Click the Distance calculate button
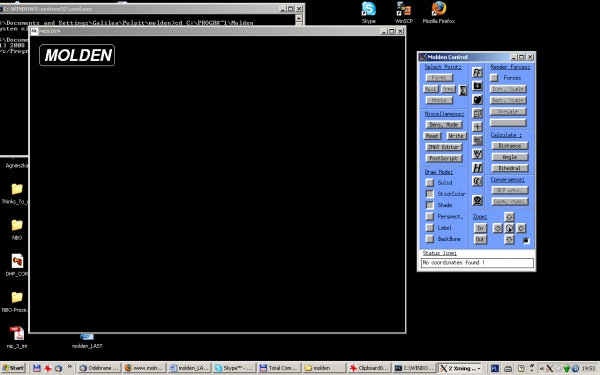This screenshot has width=600, height=375. coord(510,146)
